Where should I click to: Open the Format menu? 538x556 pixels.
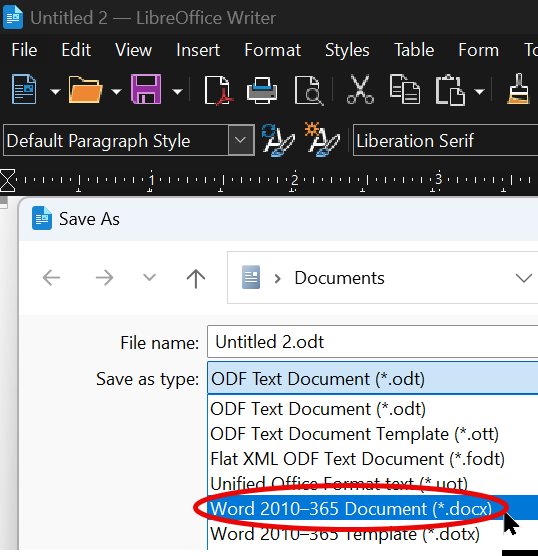pos(272,50)
